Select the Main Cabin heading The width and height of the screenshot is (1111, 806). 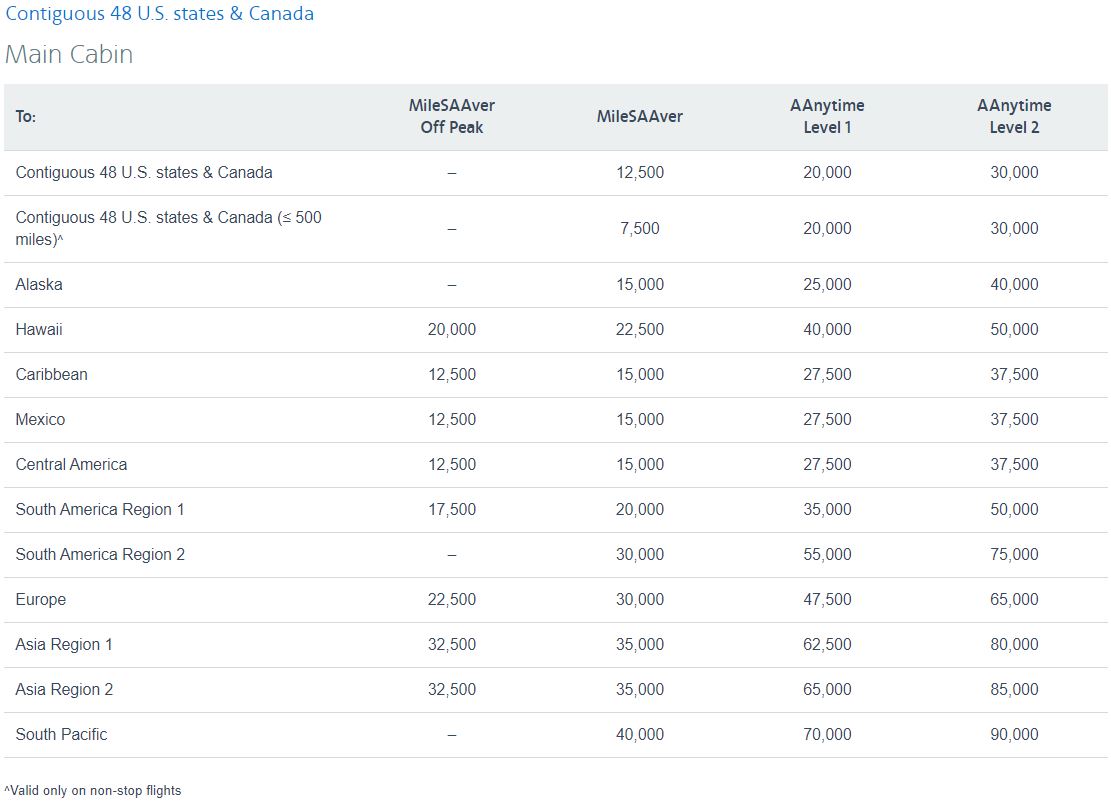pyautogui.click(x=69, y=55)
